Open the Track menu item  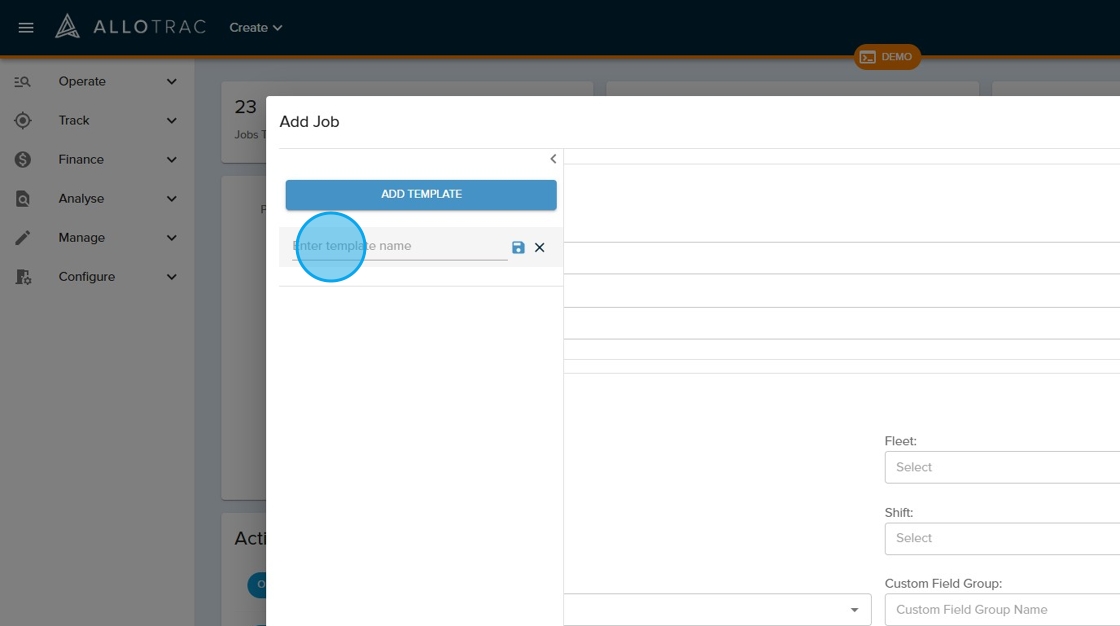pos(74,121)
